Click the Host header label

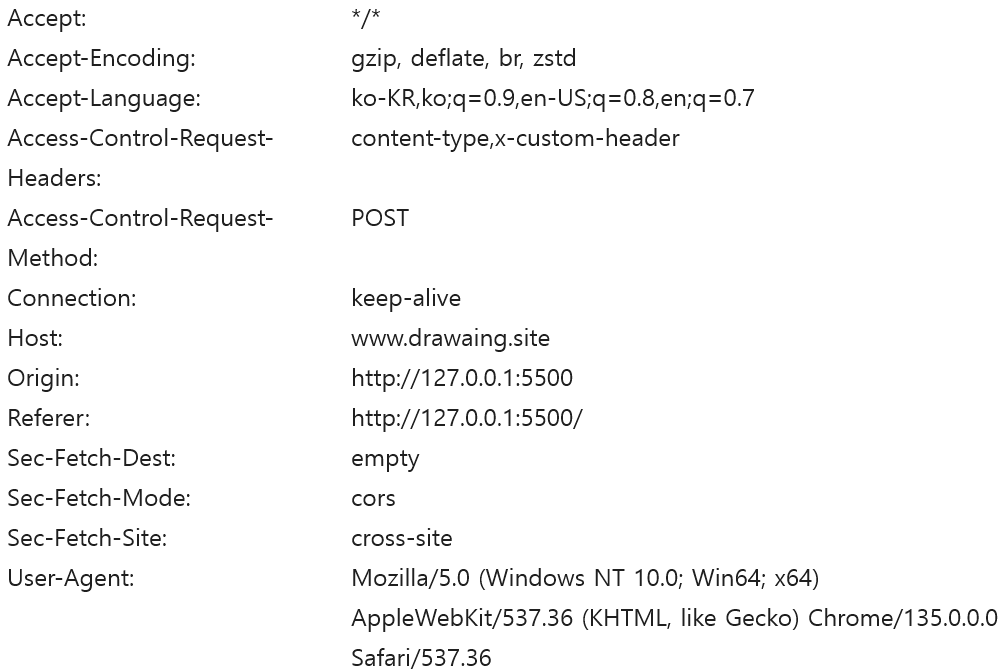click(35, 338)
